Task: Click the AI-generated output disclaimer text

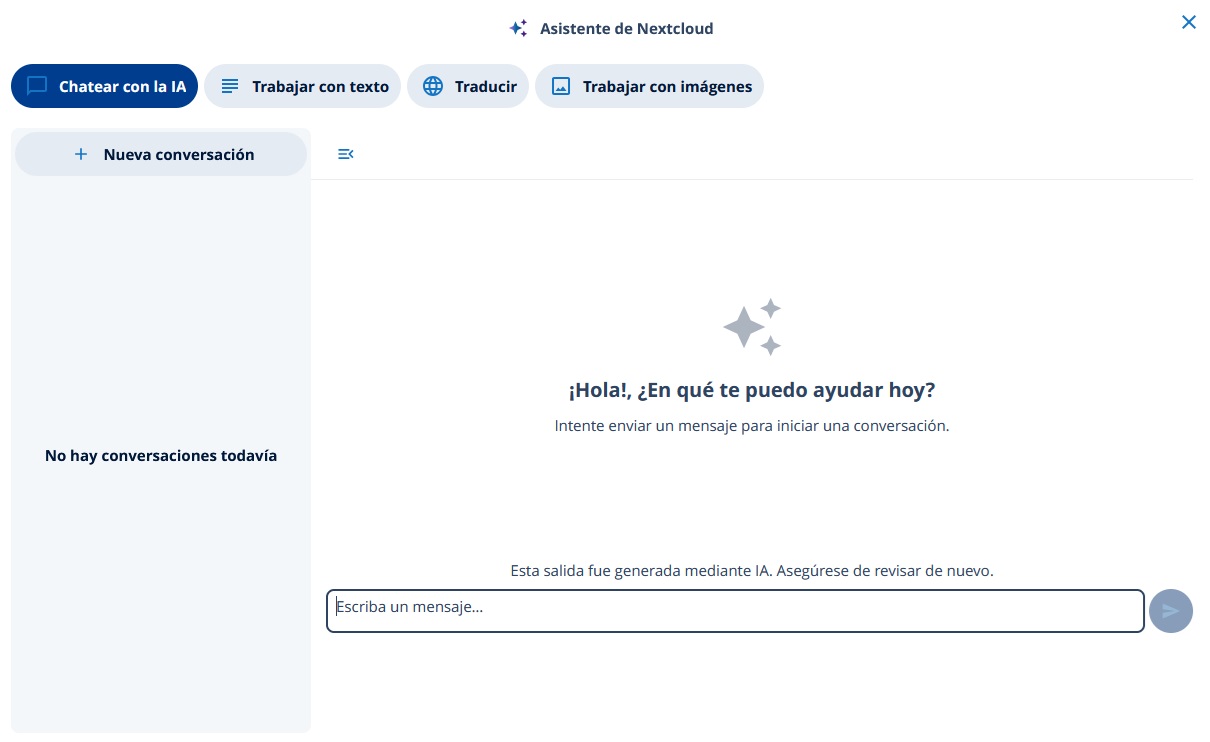Action: (752, 571)
